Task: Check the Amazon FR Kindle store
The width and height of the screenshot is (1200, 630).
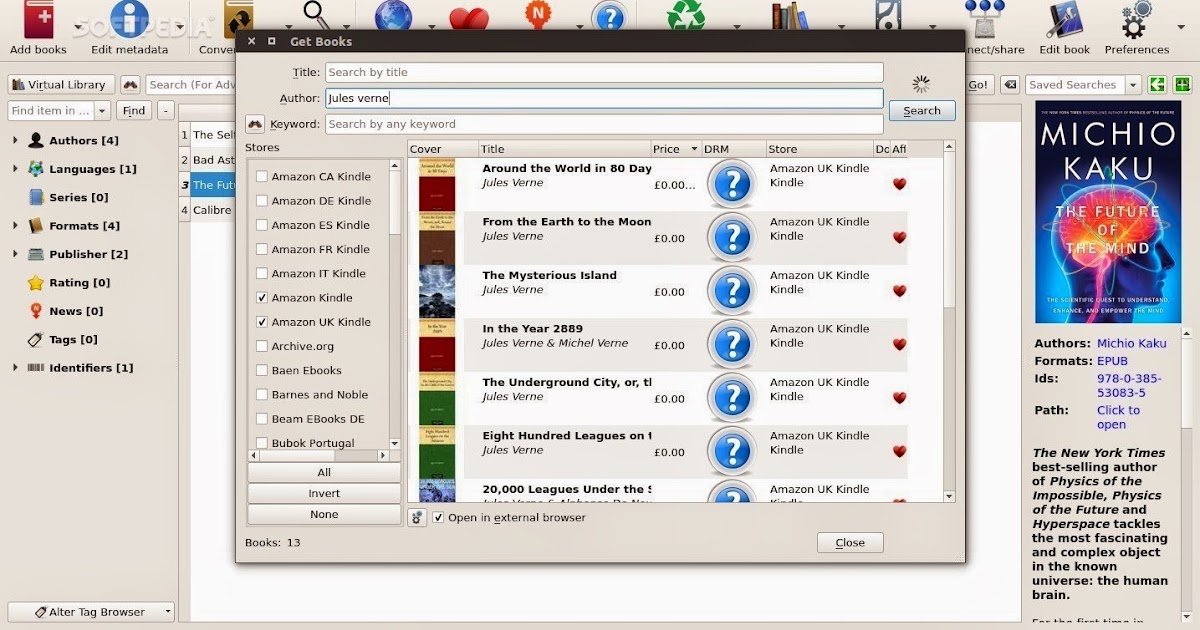Action: click(x=262, y=249)
